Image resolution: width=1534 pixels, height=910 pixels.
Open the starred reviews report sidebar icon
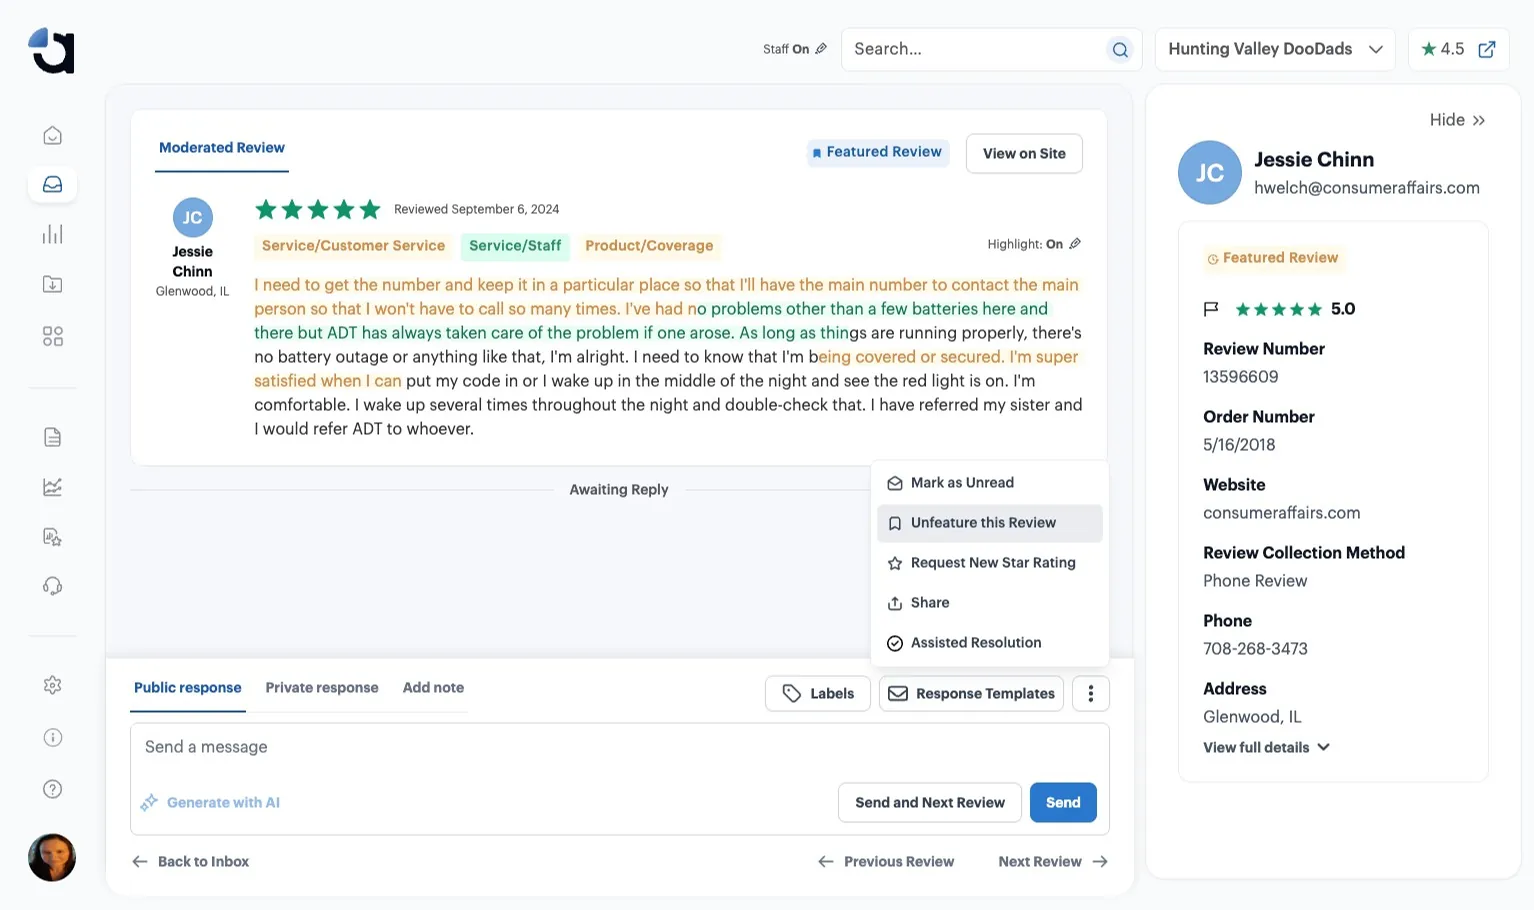click(x=53, y=537)
